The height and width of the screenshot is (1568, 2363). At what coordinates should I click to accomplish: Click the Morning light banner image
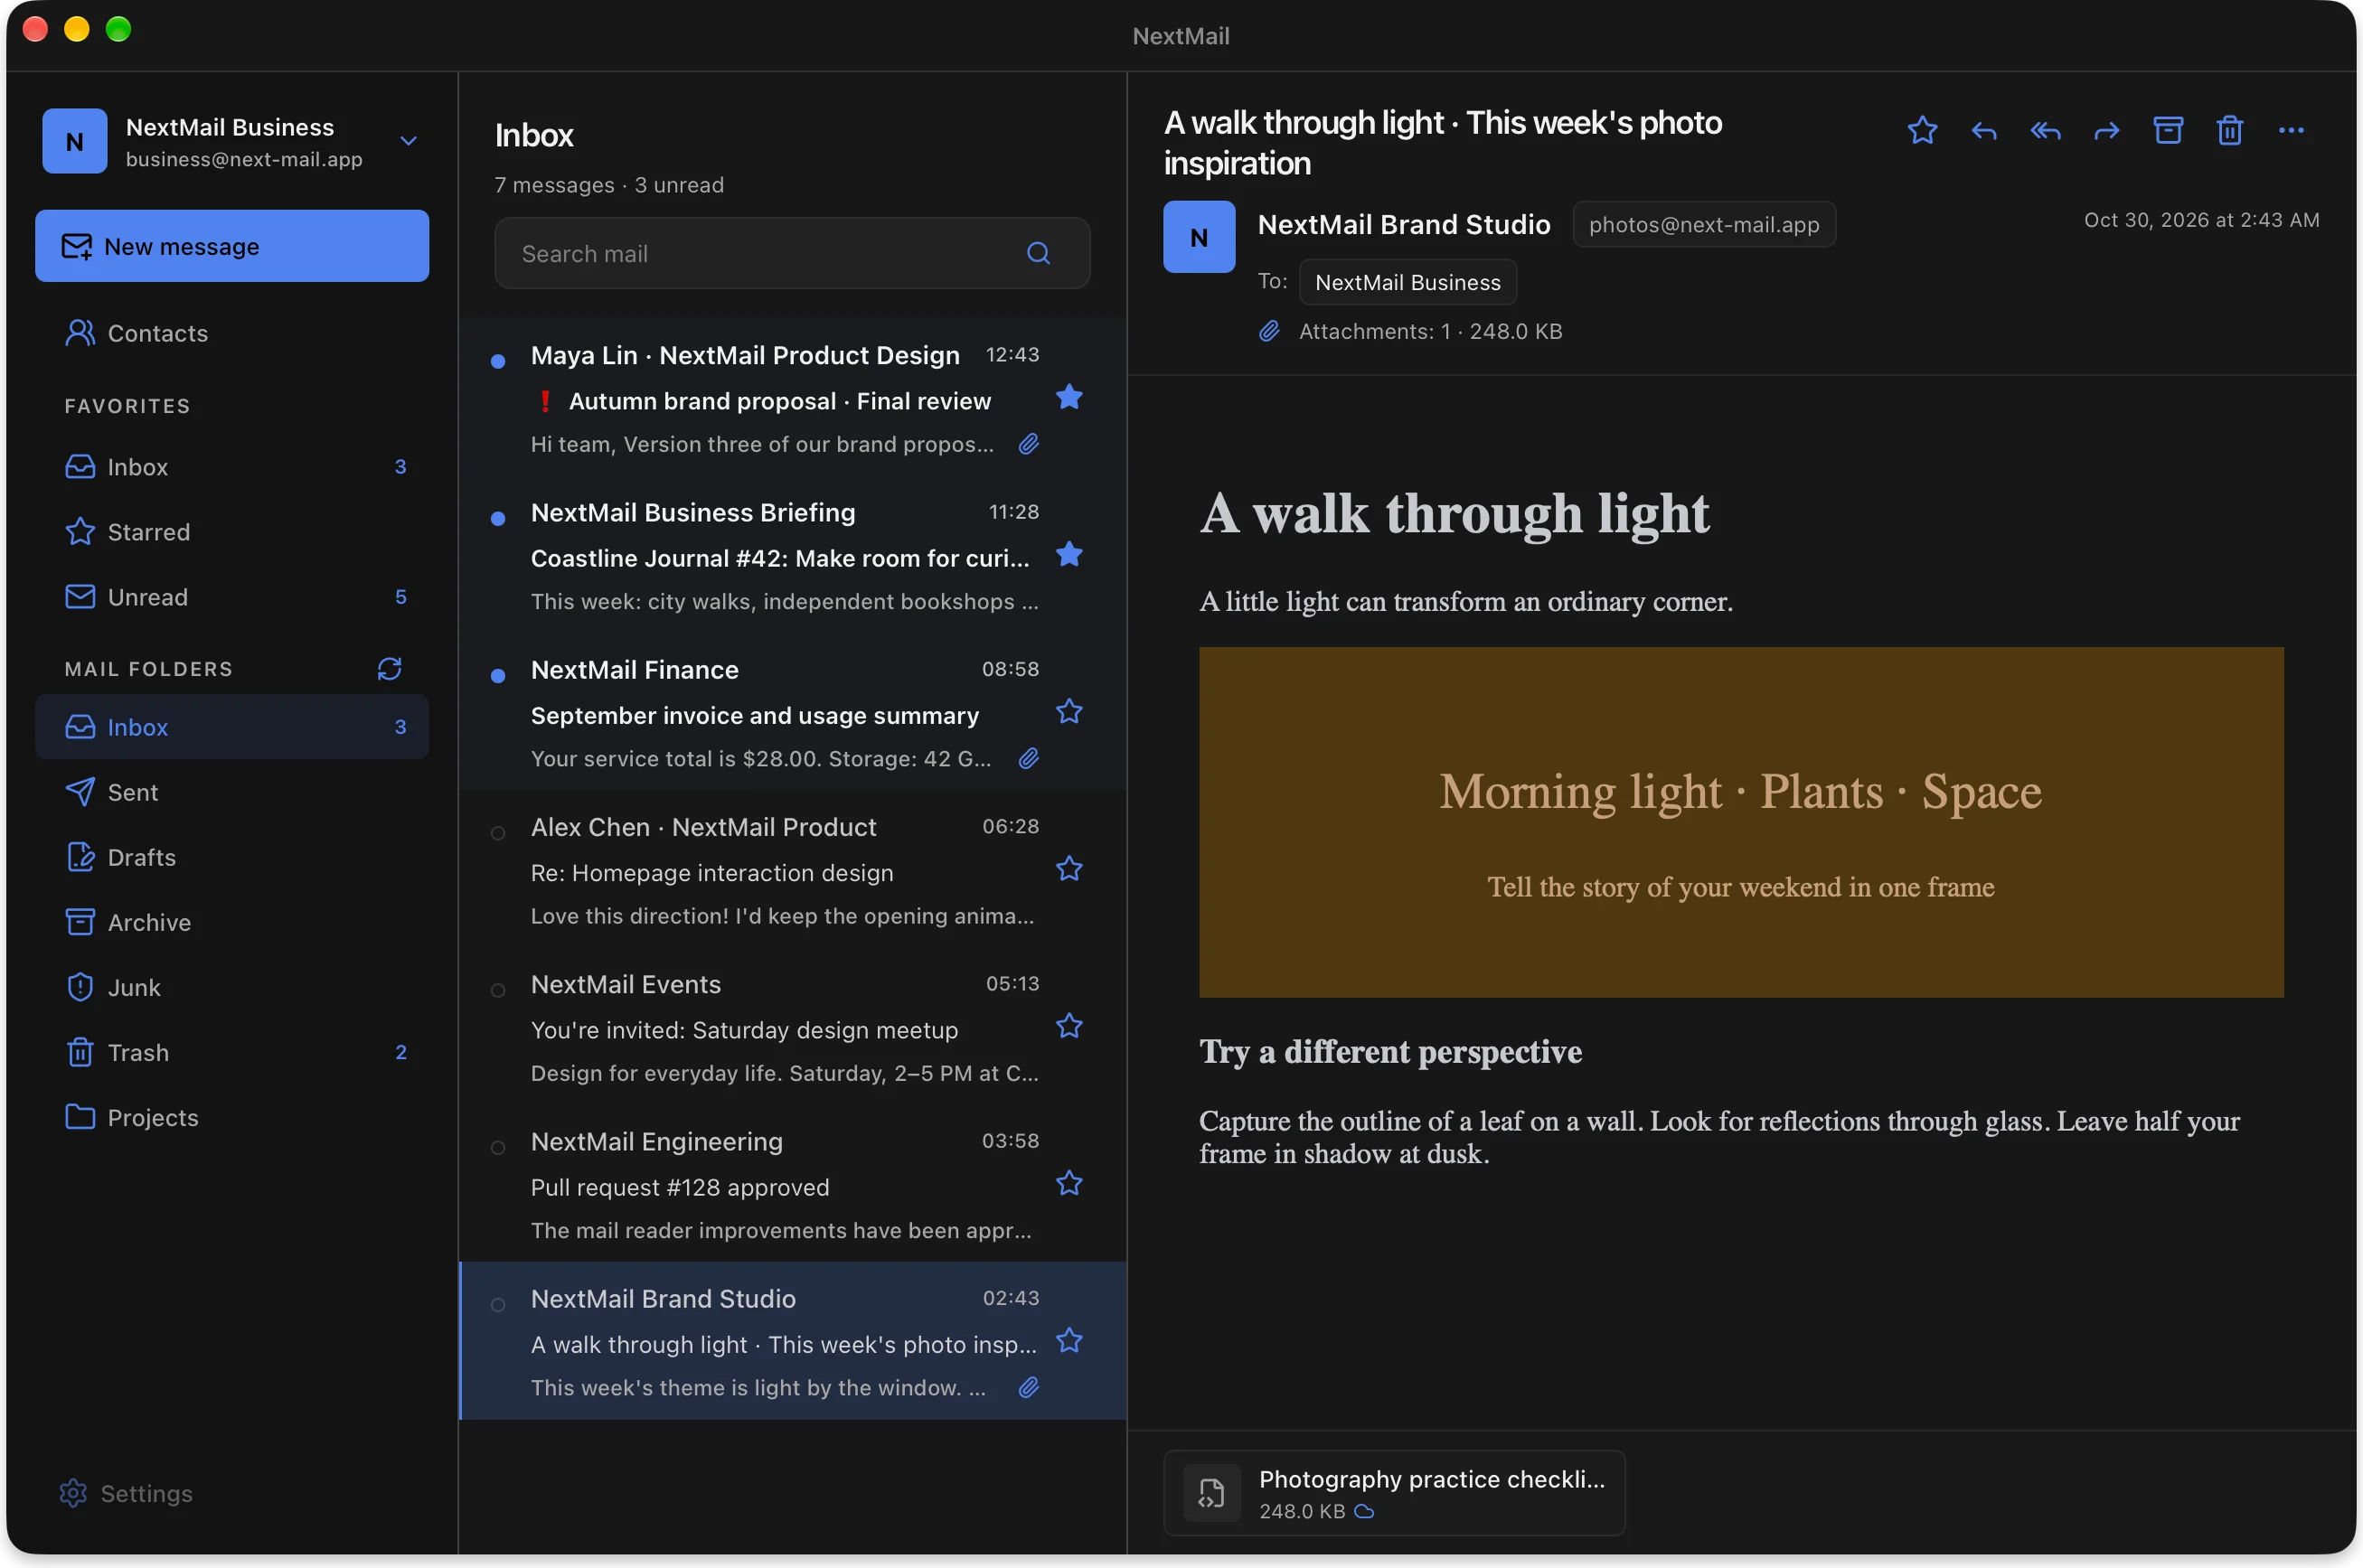(x=1741, y=822)
